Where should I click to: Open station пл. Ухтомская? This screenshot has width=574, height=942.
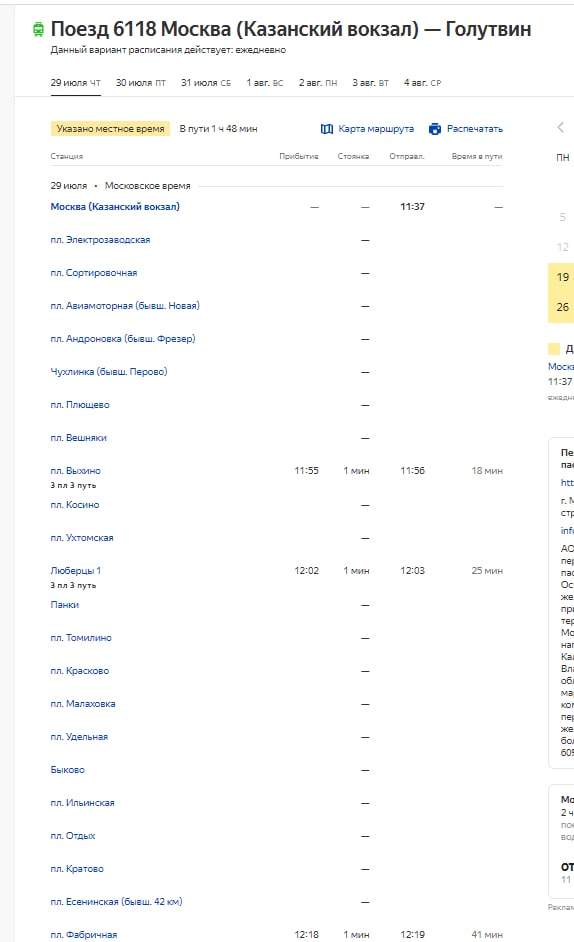[x=82, y=538]
